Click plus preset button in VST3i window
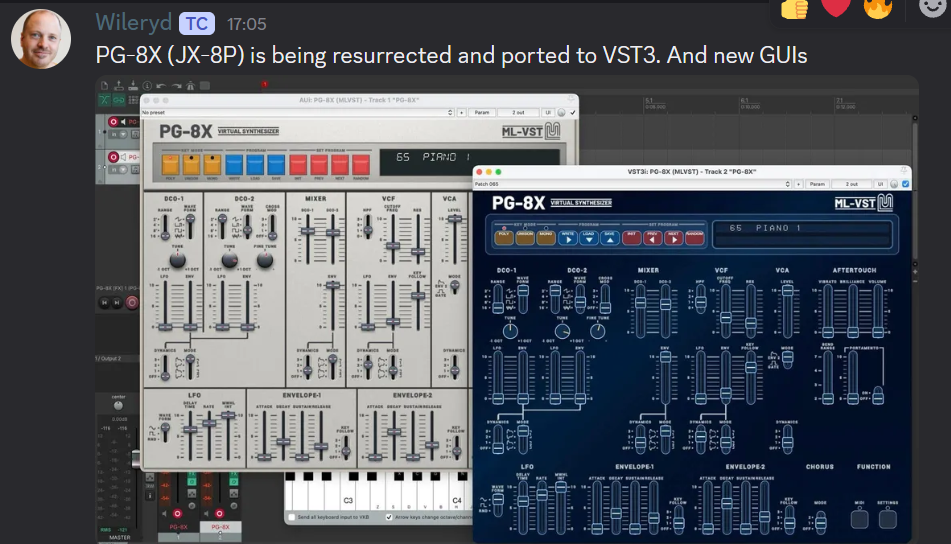The image size is (951, 544). (798, 184)
